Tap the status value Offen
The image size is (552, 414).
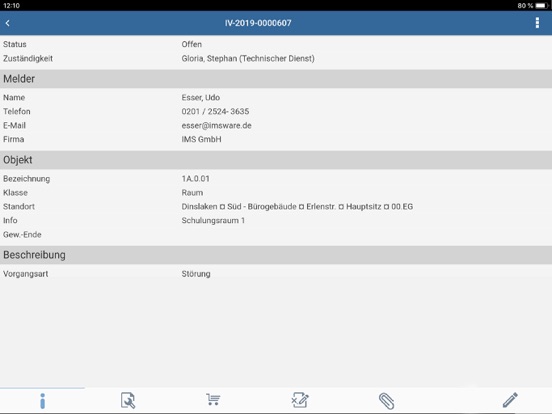[x=192, y=44]
